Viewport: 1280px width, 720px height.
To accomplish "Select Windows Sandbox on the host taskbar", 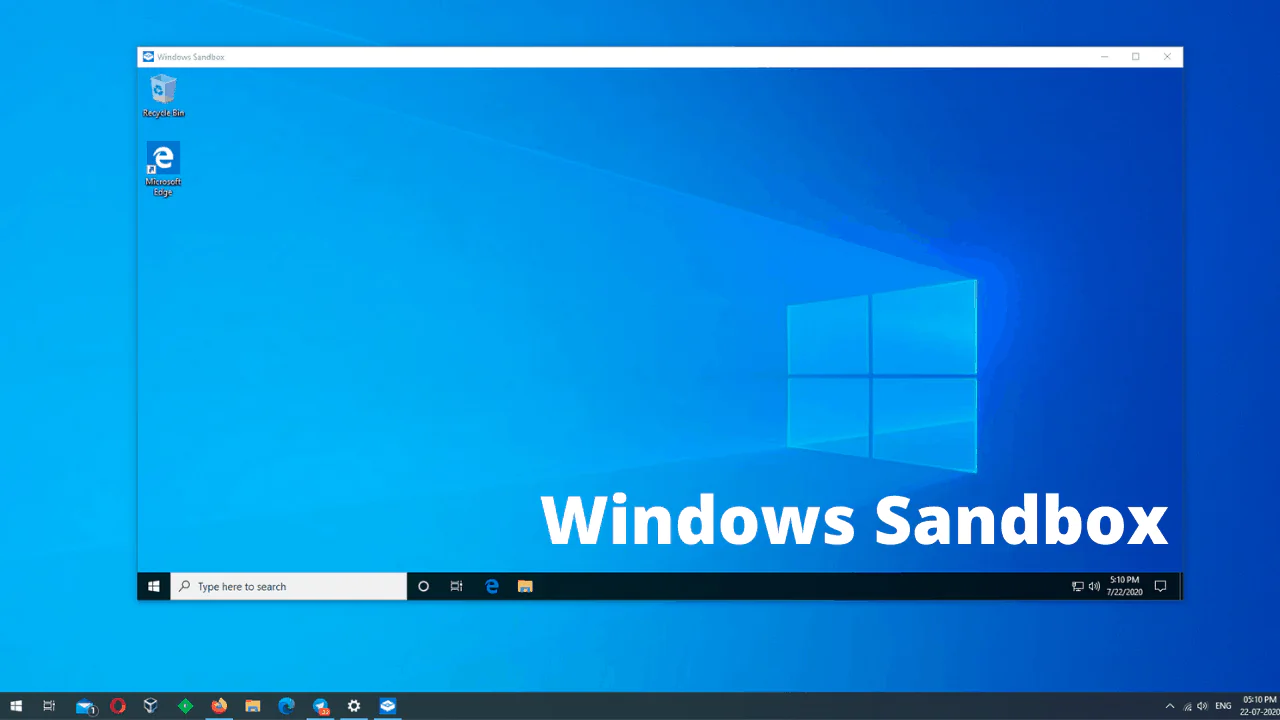I will click(388, 706).
